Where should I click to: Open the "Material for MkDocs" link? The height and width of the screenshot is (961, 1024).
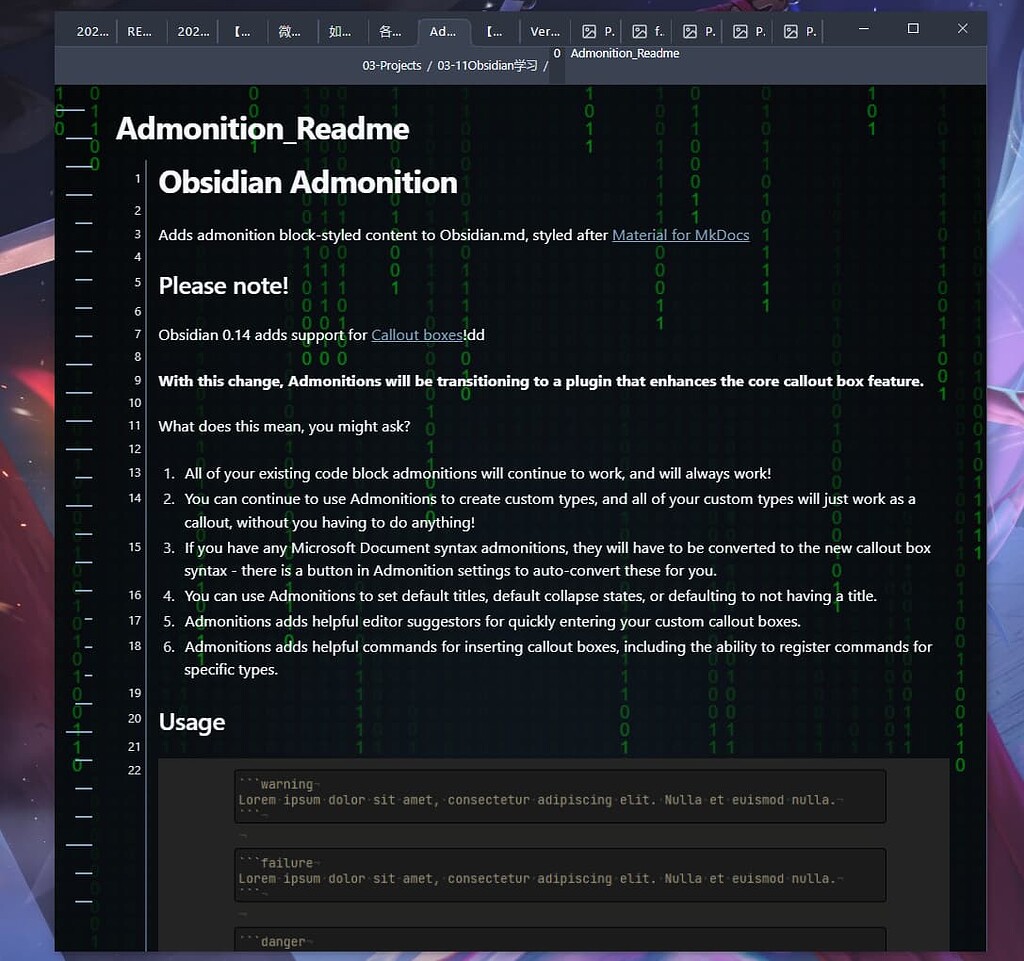[x=680, y=235]
